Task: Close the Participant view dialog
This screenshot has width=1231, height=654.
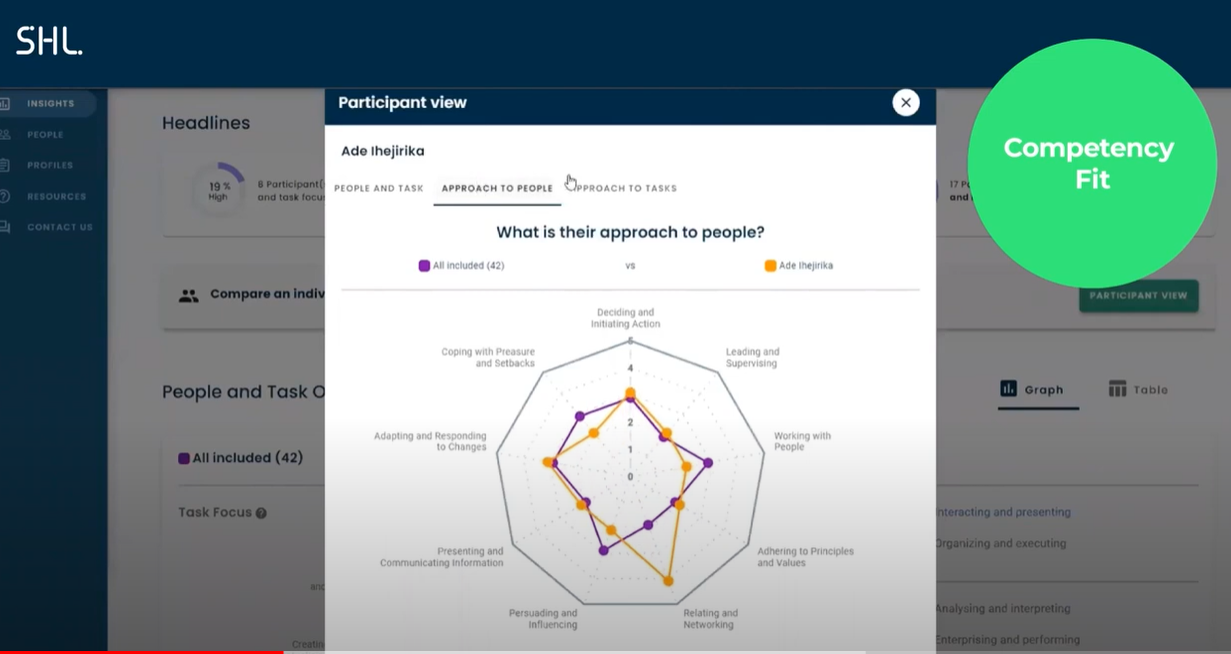Action: [905, 102]
